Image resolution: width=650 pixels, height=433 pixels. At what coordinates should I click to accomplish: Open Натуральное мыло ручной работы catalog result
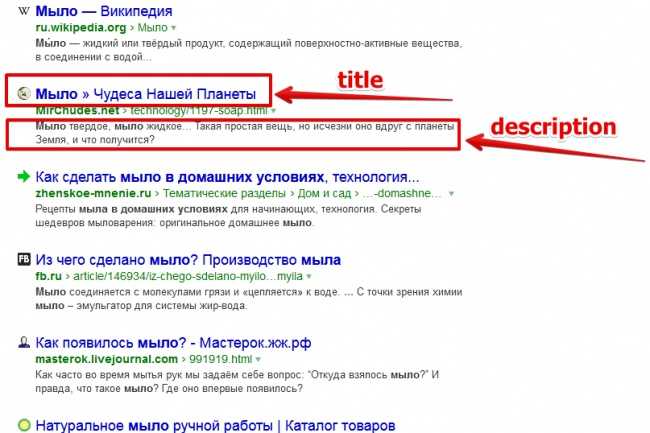215,426
